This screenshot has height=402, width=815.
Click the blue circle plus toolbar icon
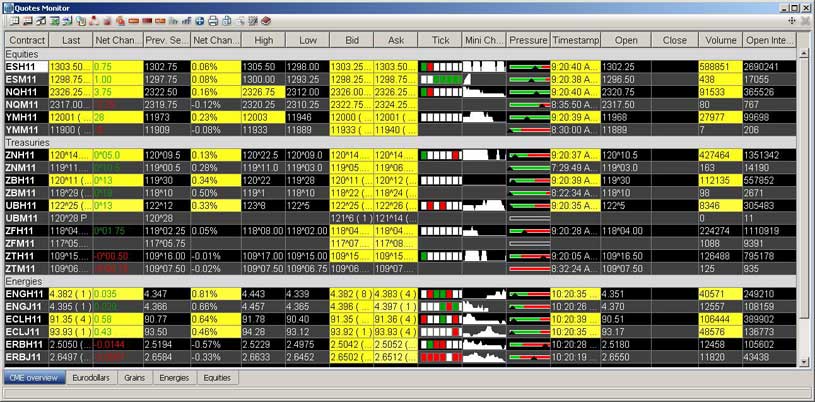pos(199,20)
